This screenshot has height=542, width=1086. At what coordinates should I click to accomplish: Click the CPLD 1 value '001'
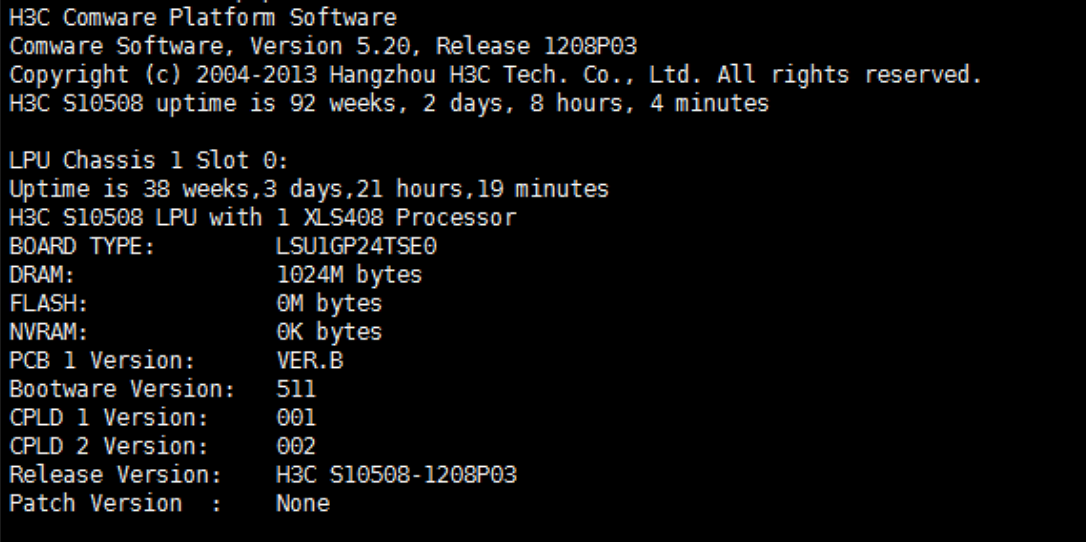coord(296,417)
